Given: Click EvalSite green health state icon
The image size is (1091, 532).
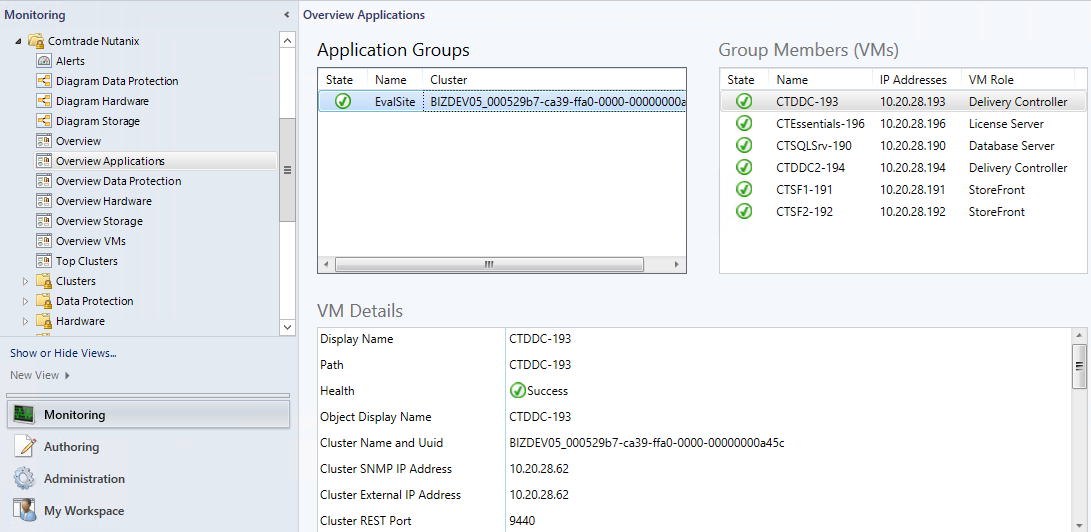Looking at the screenshot, I should 343,102.
